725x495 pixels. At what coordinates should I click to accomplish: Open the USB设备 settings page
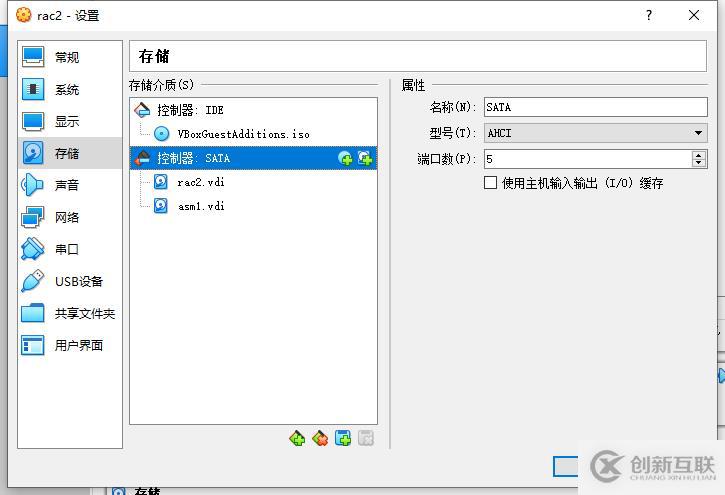point(70,281)
